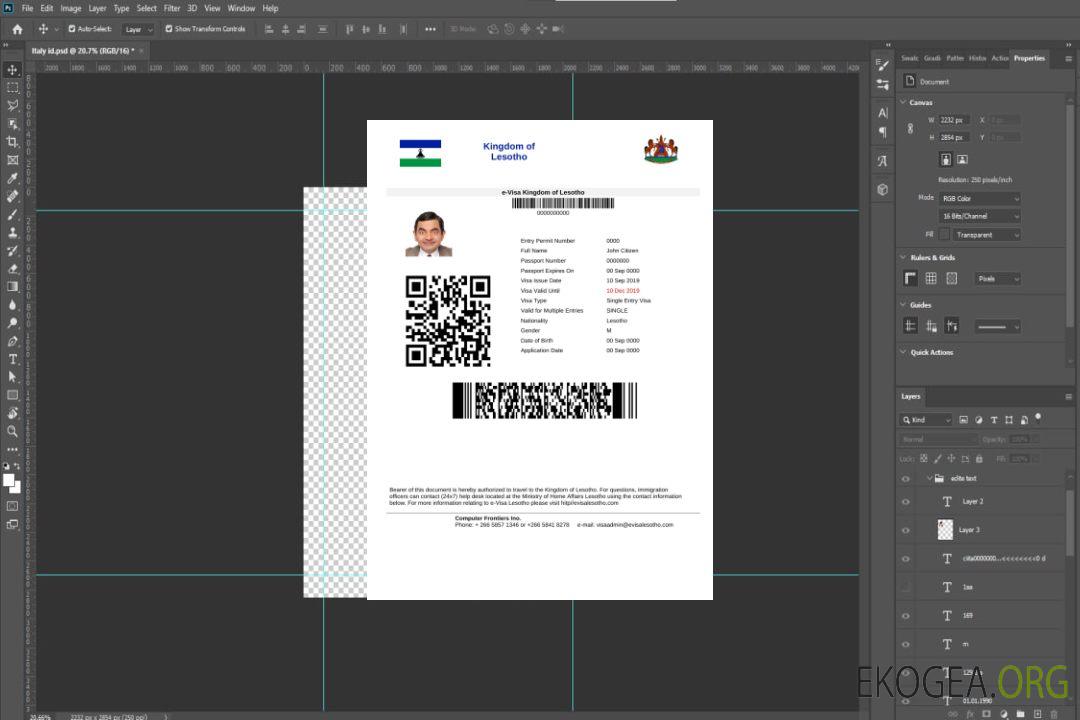Open the Filter menu
The height and width of the screenshot is (720, 1080).
(x=172, y=8)
